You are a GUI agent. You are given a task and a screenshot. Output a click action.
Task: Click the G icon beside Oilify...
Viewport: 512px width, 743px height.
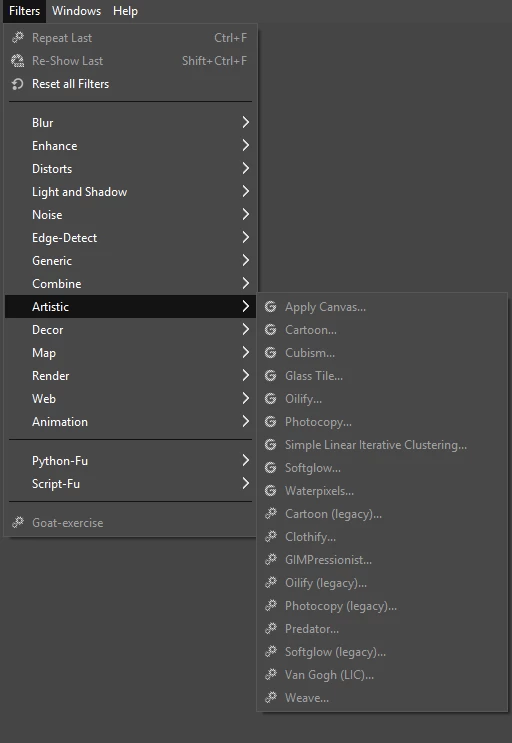270,399
